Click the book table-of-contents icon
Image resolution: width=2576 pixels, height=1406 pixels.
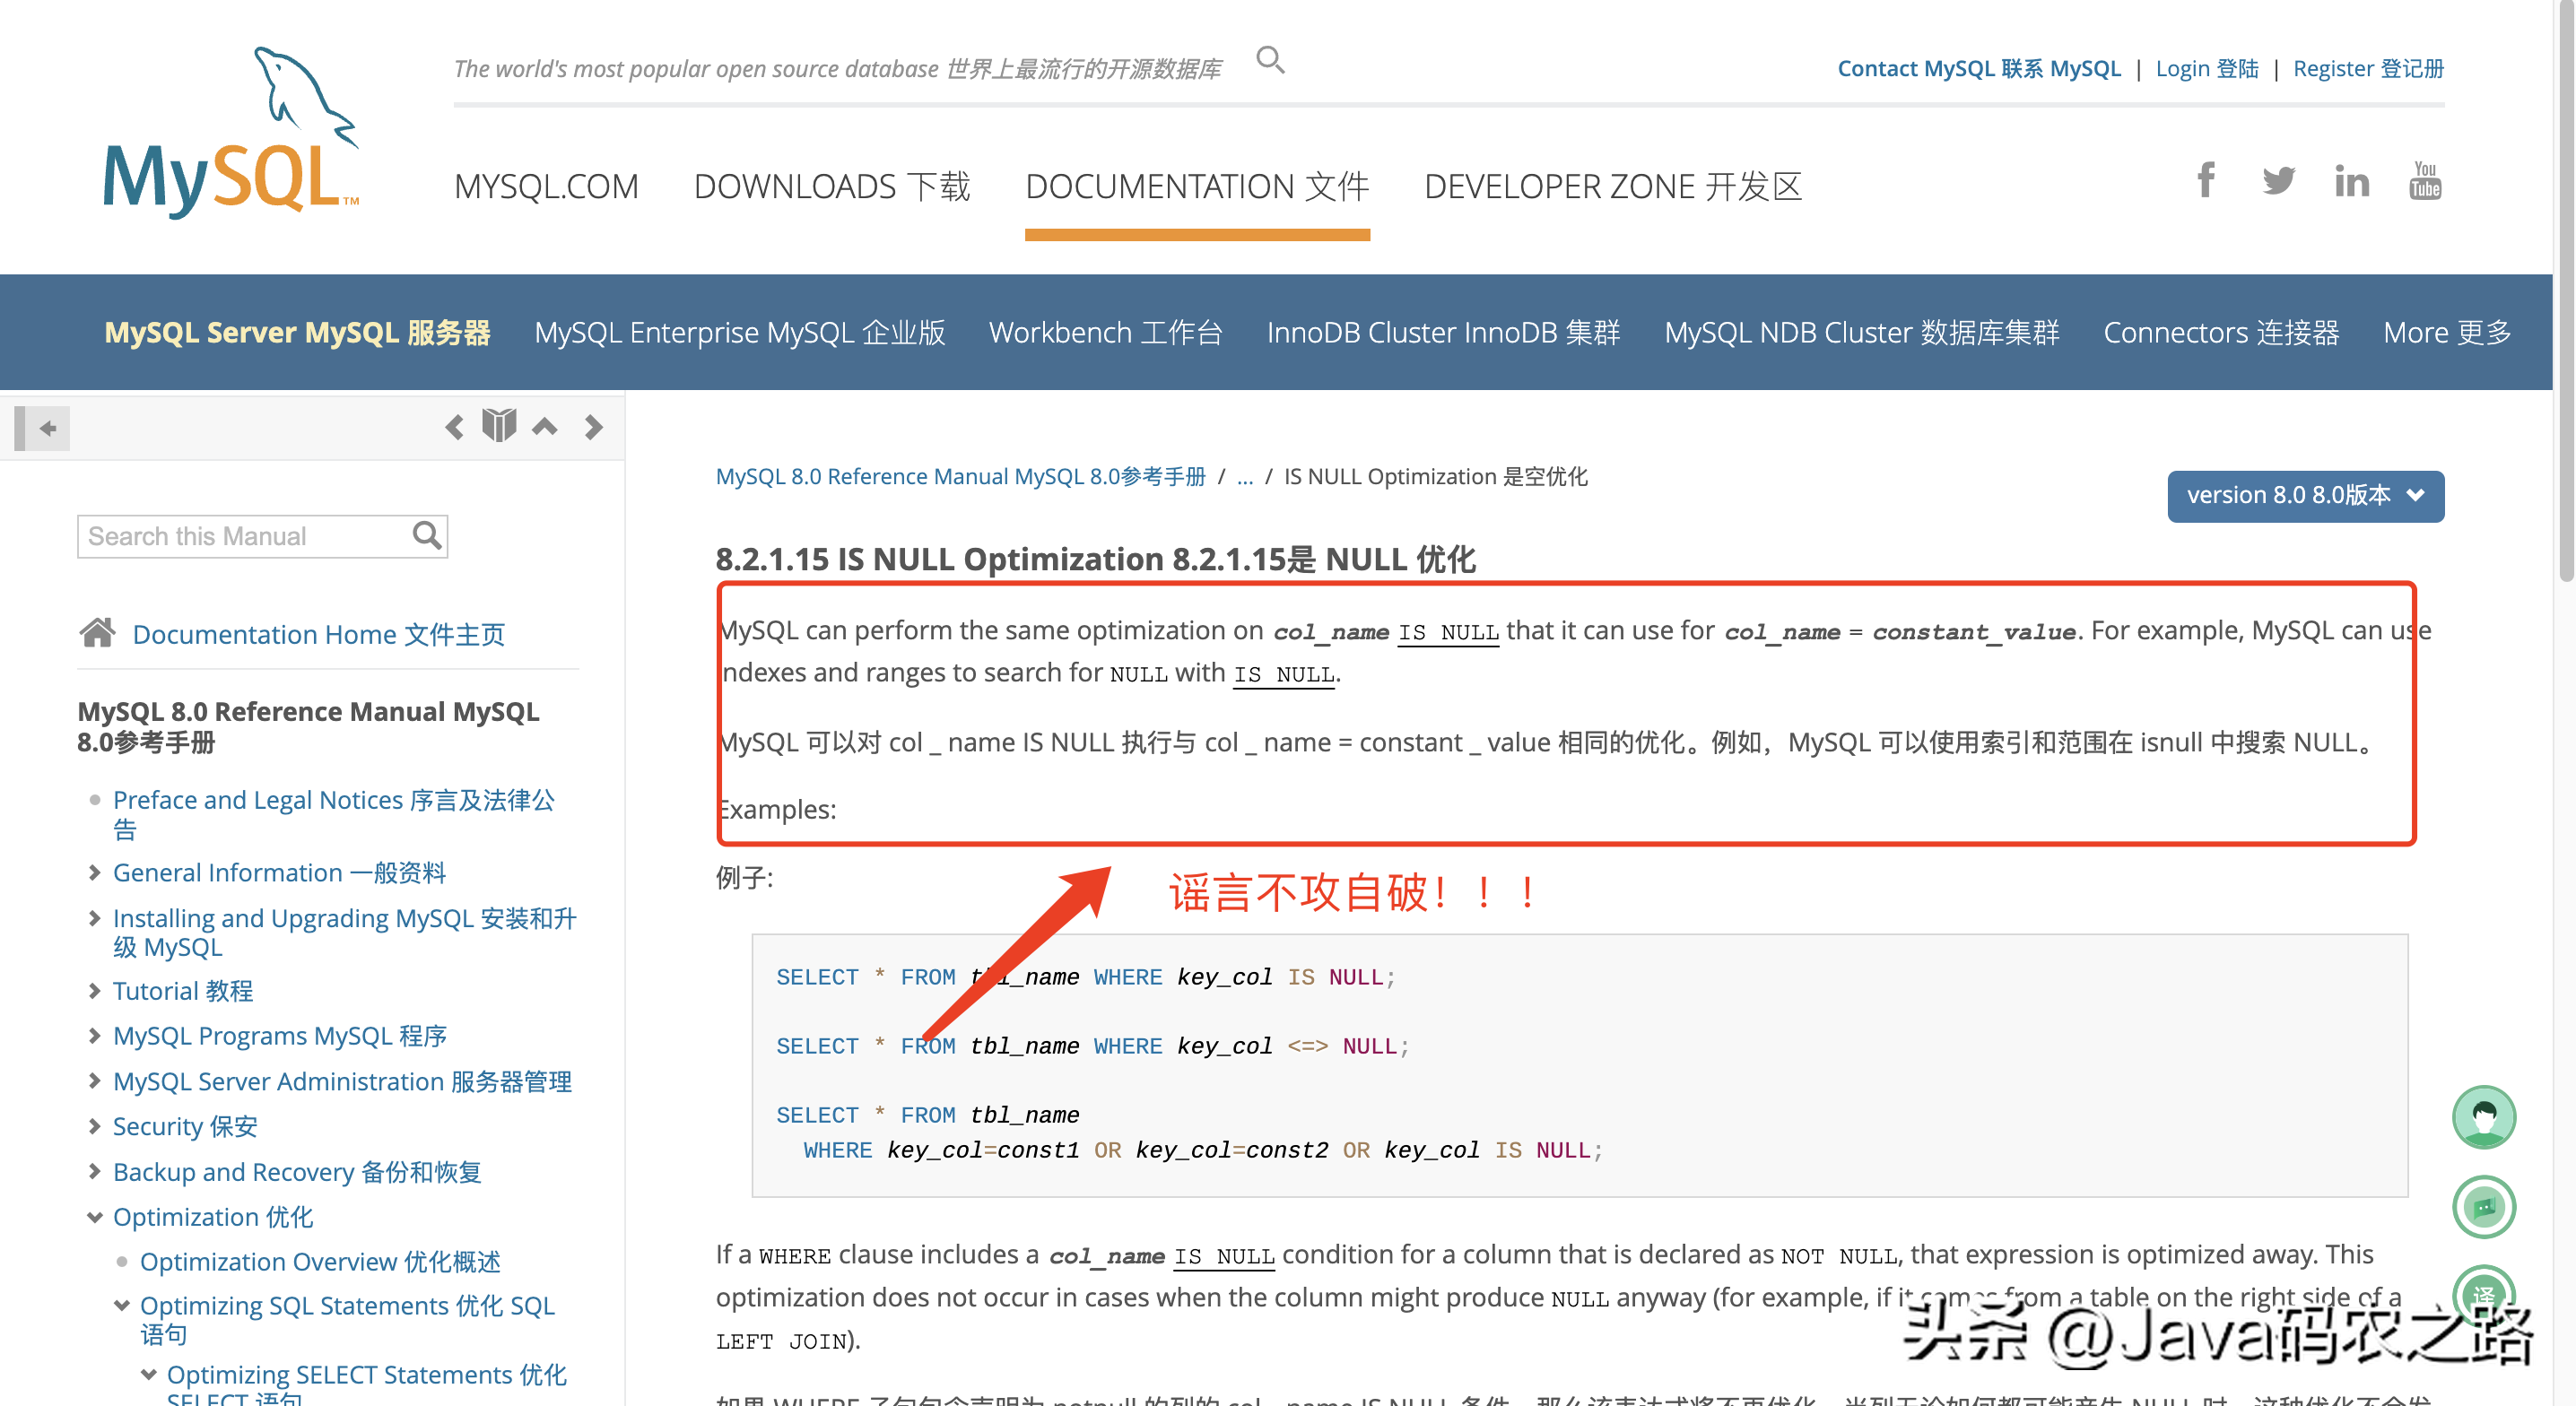pos(498,427)
